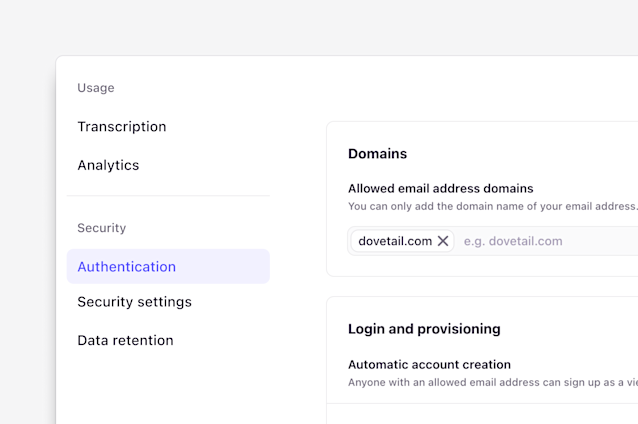
Task: Select the dovetail.com domain tag
Action: point(395,241)
